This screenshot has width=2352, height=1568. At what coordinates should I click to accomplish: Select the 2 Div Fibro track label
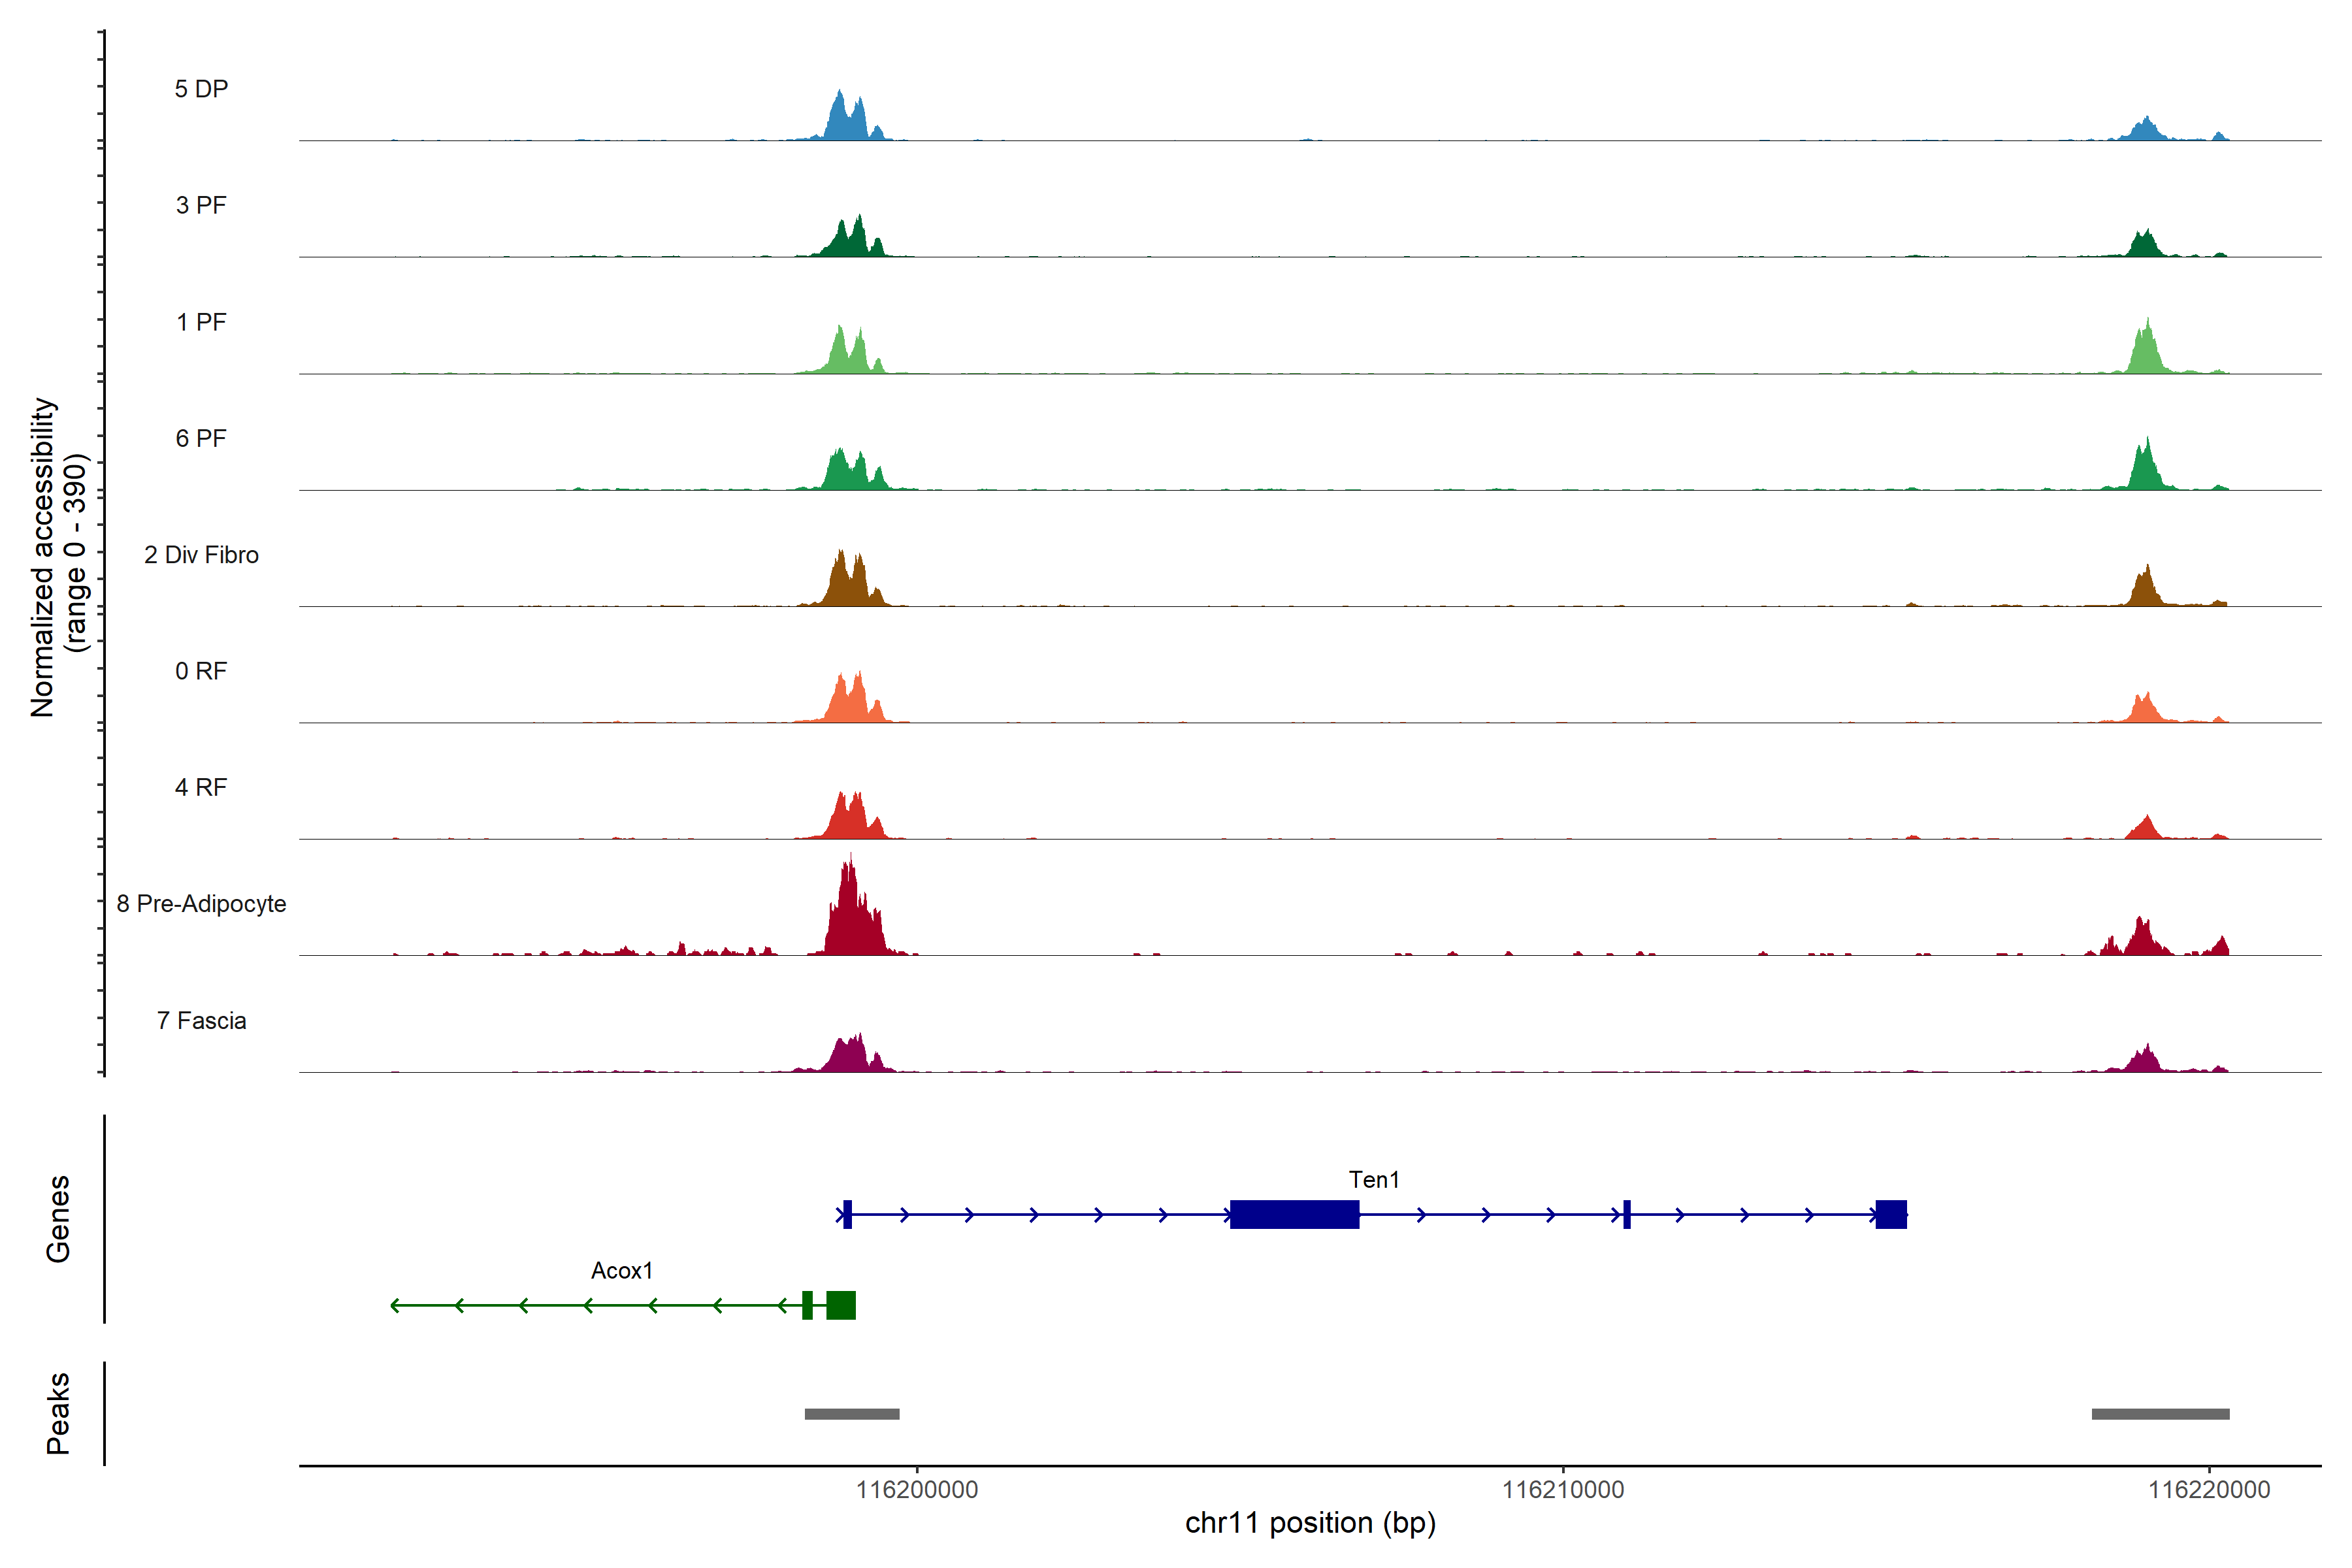pyautogui.click(x=201, y=555)
